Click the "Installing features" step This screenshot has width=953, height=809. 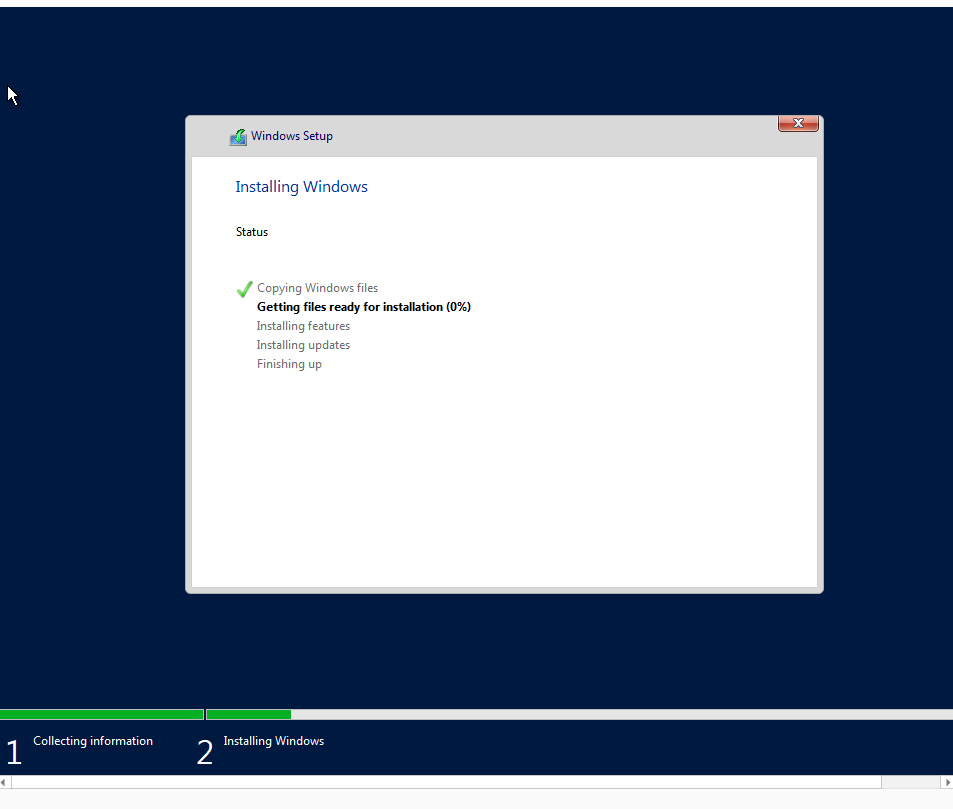(x=303, y=326)
